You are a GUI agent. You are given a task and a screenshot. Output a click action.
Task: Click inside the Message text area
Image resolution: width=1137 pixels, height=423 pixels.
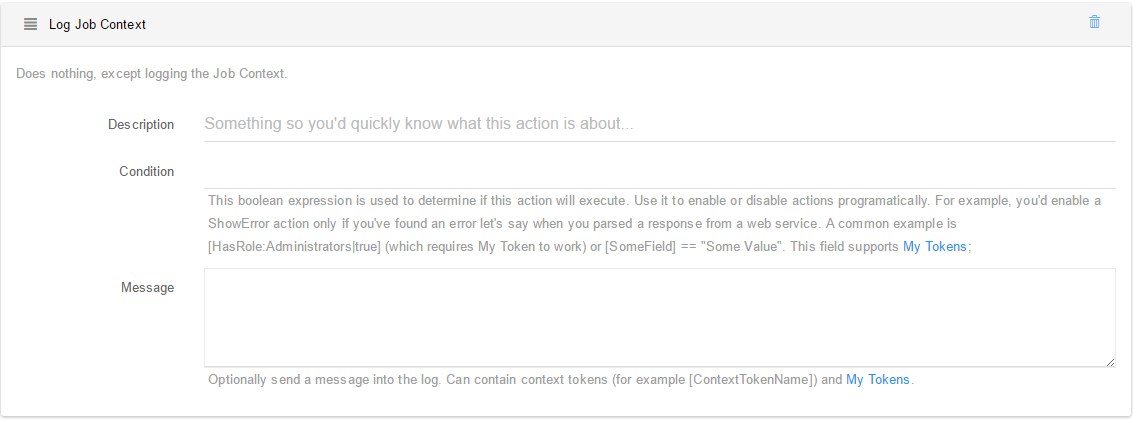click(x=659, y=318)
